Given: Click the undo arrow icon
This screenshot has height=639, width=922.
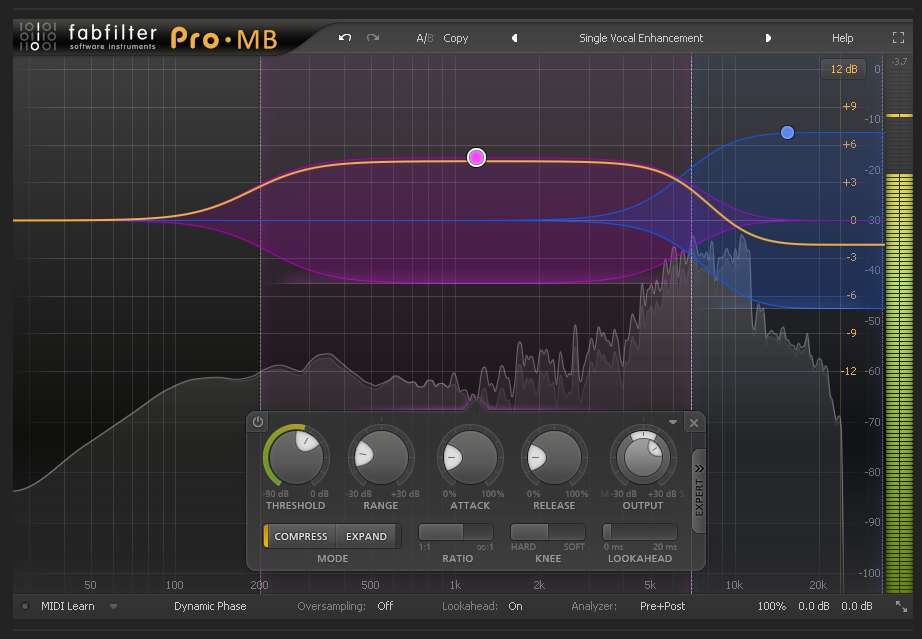Looking at the screenshot, I should click(x=345, y=38).
